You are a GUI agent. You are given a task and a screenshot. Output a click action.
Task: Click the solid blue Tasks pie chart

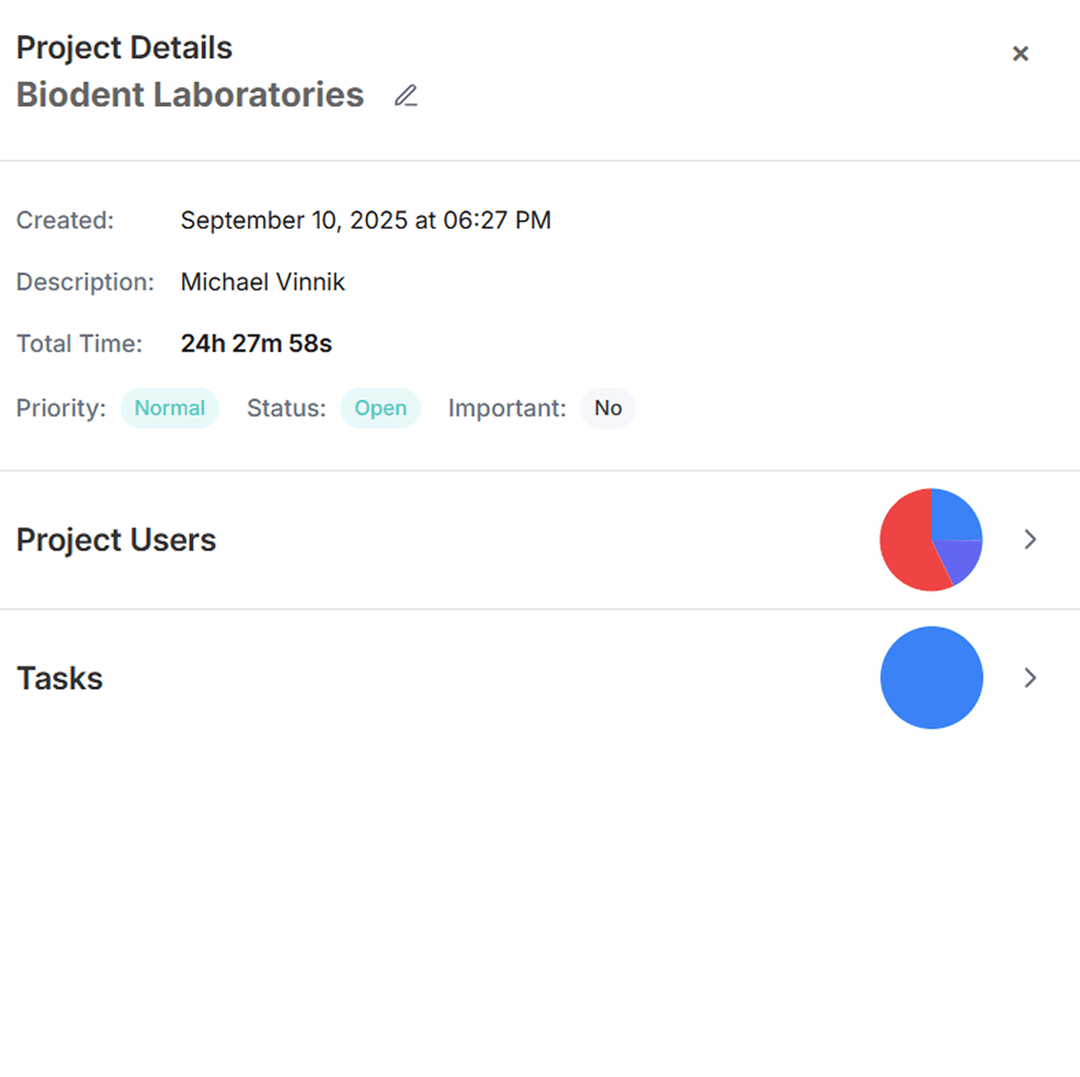pyautogui.click(x=931, y=678)
